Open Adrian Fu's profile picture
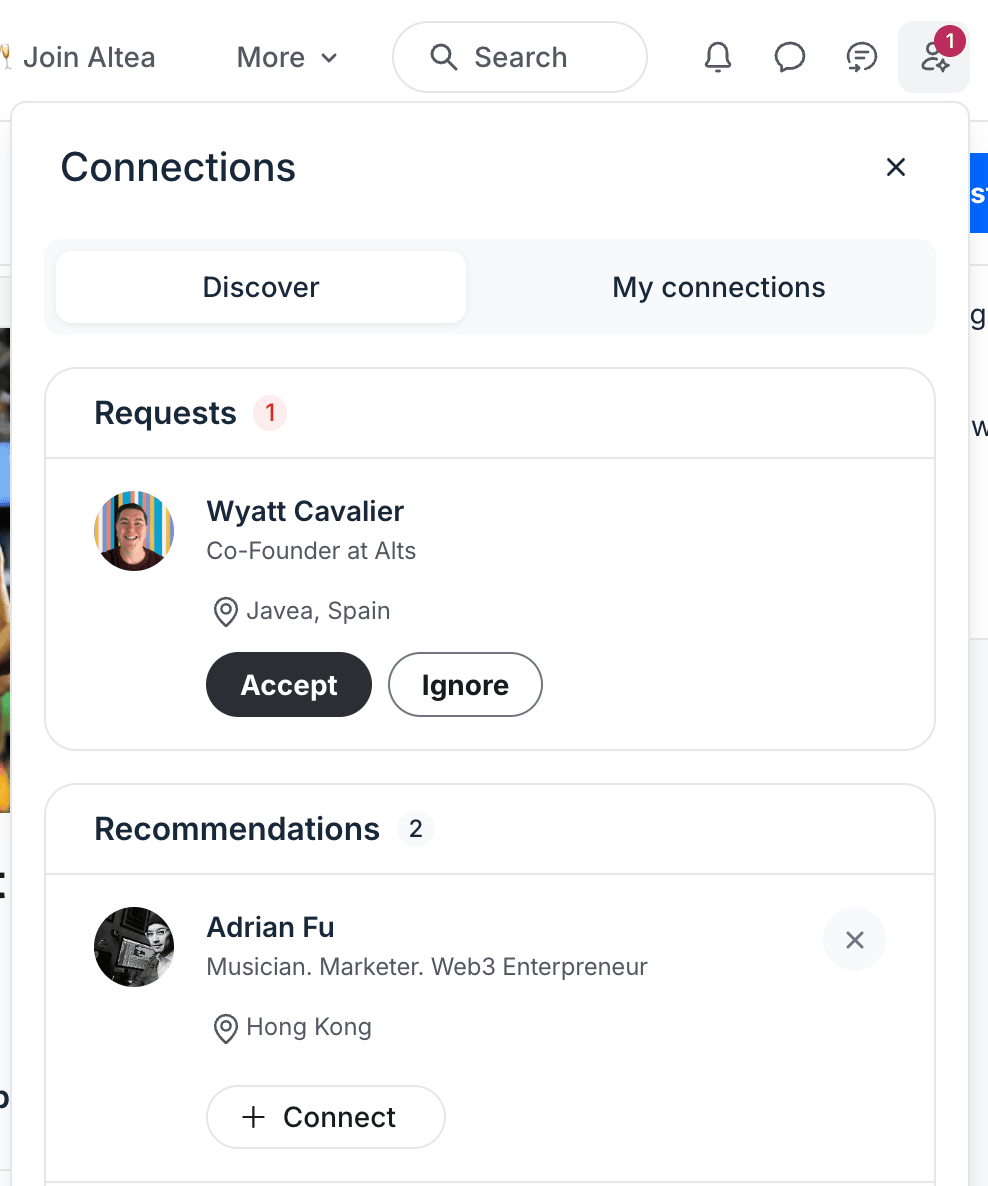Screen dimensions: 988x1186 (134, 947)
